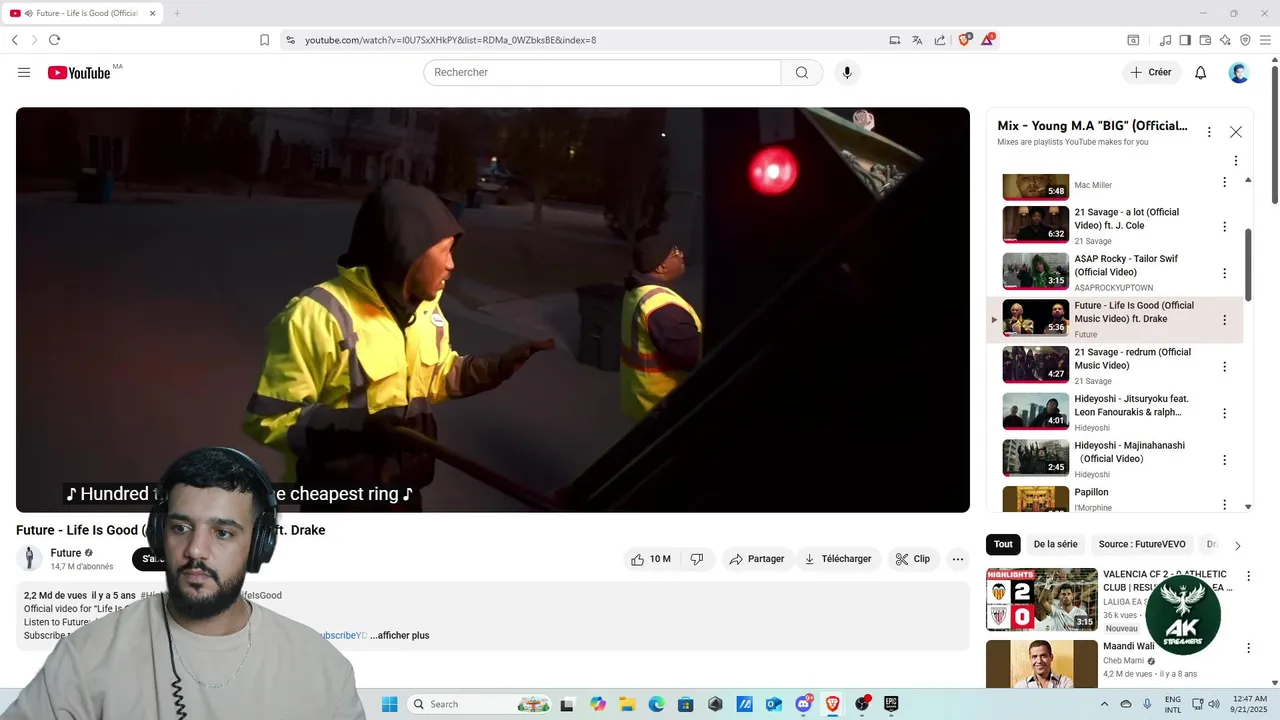Open the YouTube hamburger guide menu

pos(24,73)
